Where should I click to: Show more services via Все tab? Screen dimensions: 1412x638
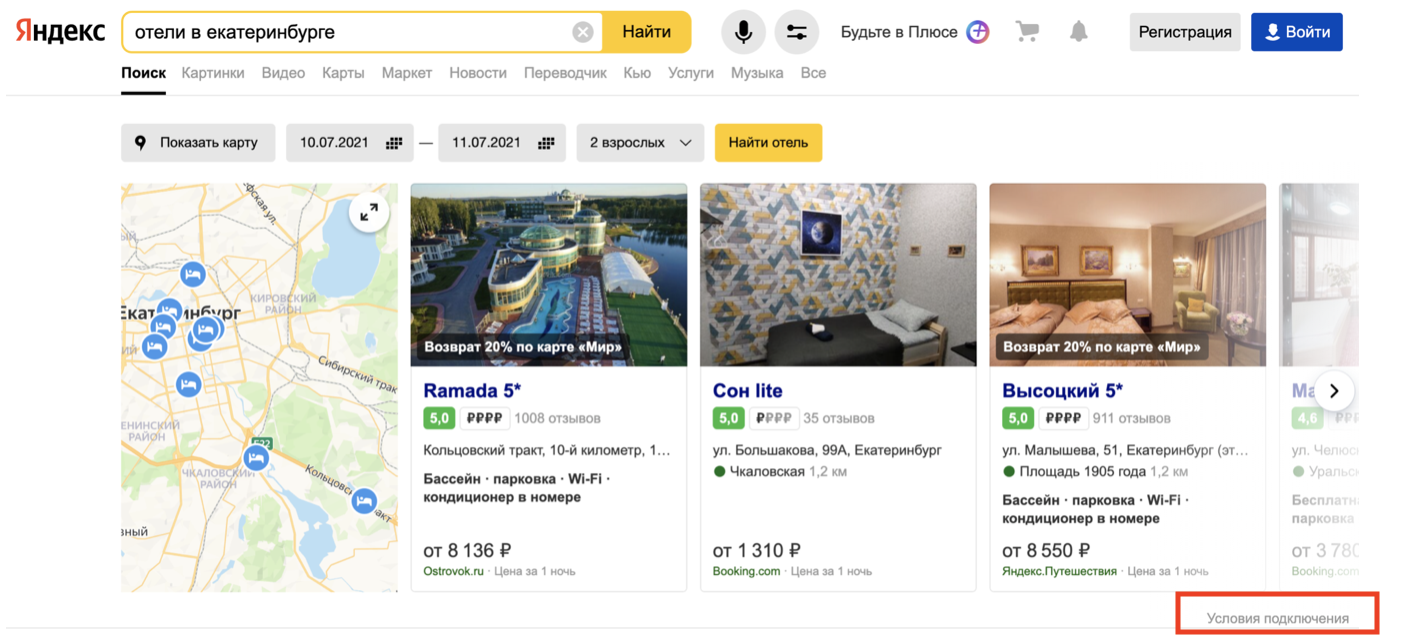point(813,73)
